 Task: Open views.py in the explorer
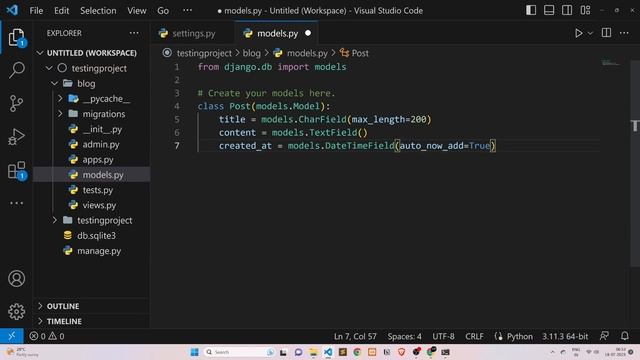91,205
